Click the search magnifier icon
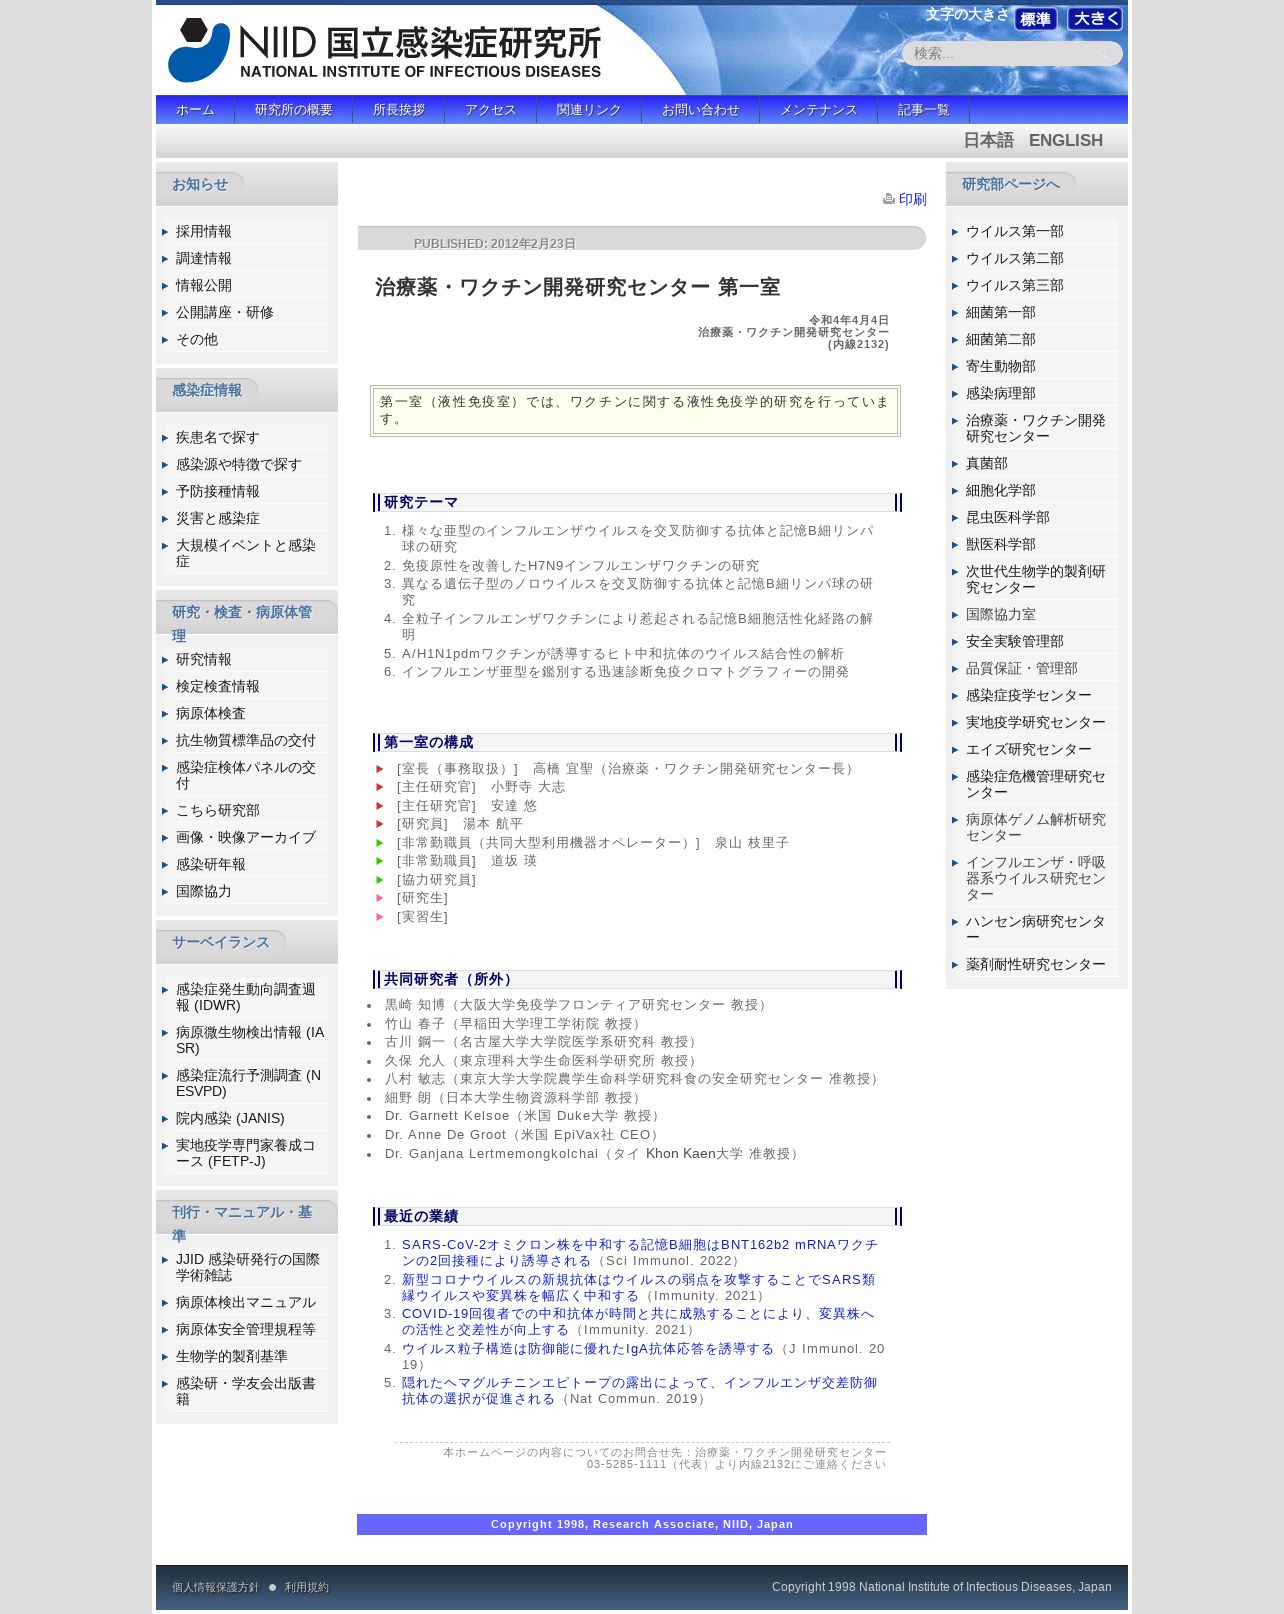 (1103, 54)
